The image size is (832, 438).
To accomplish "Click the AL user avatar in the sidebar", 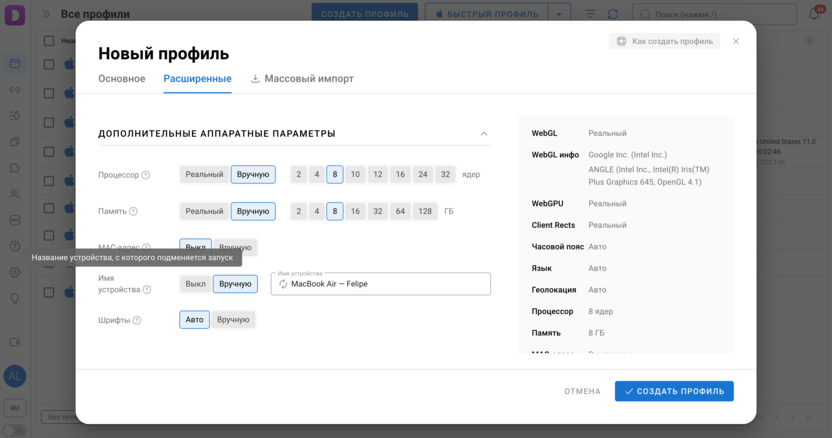I will (15, 376).
